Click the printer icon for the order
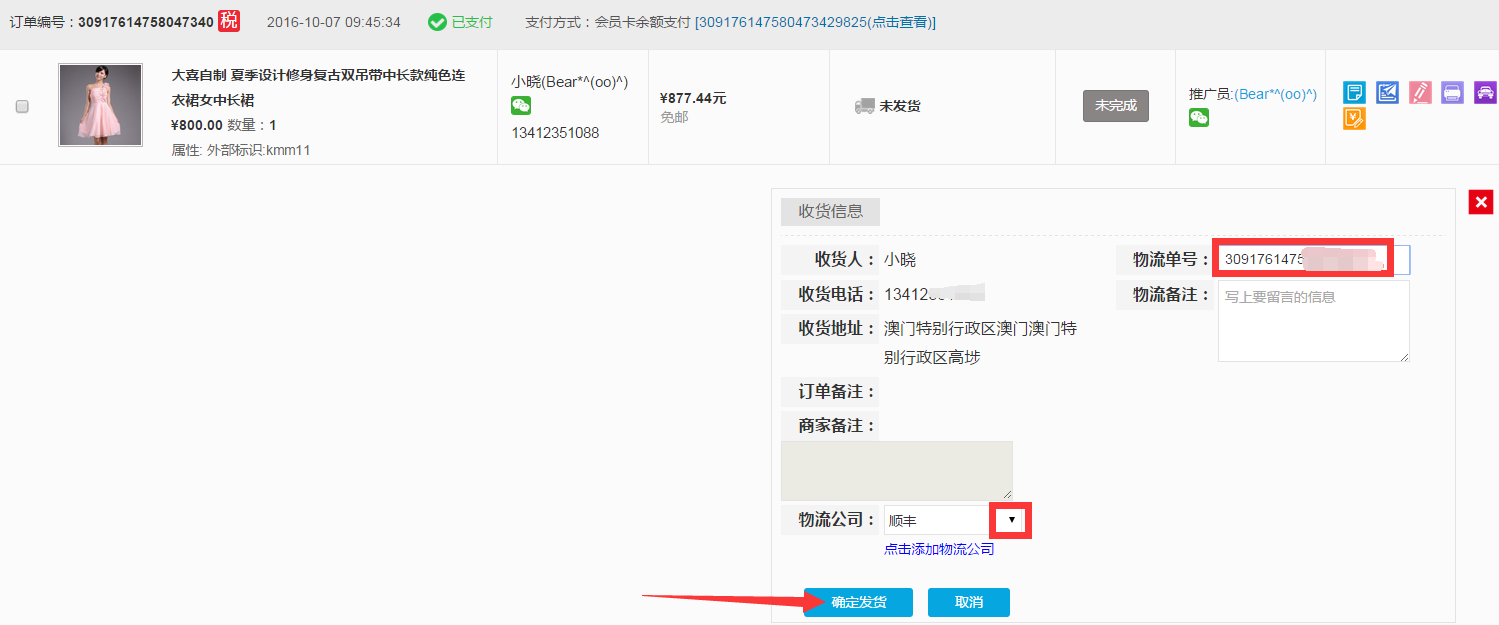Image resolution: width=1499 pixels, height=625 pixels. click(x=1452, y=93)
